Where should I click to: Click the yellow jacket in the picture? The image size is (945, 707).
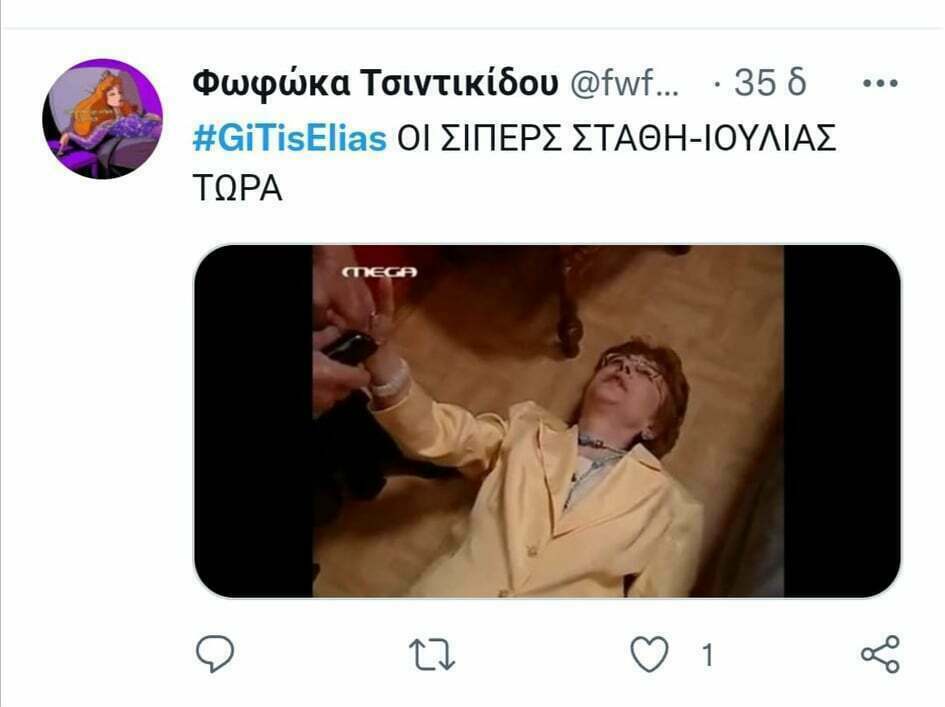(x=542, y=500)
